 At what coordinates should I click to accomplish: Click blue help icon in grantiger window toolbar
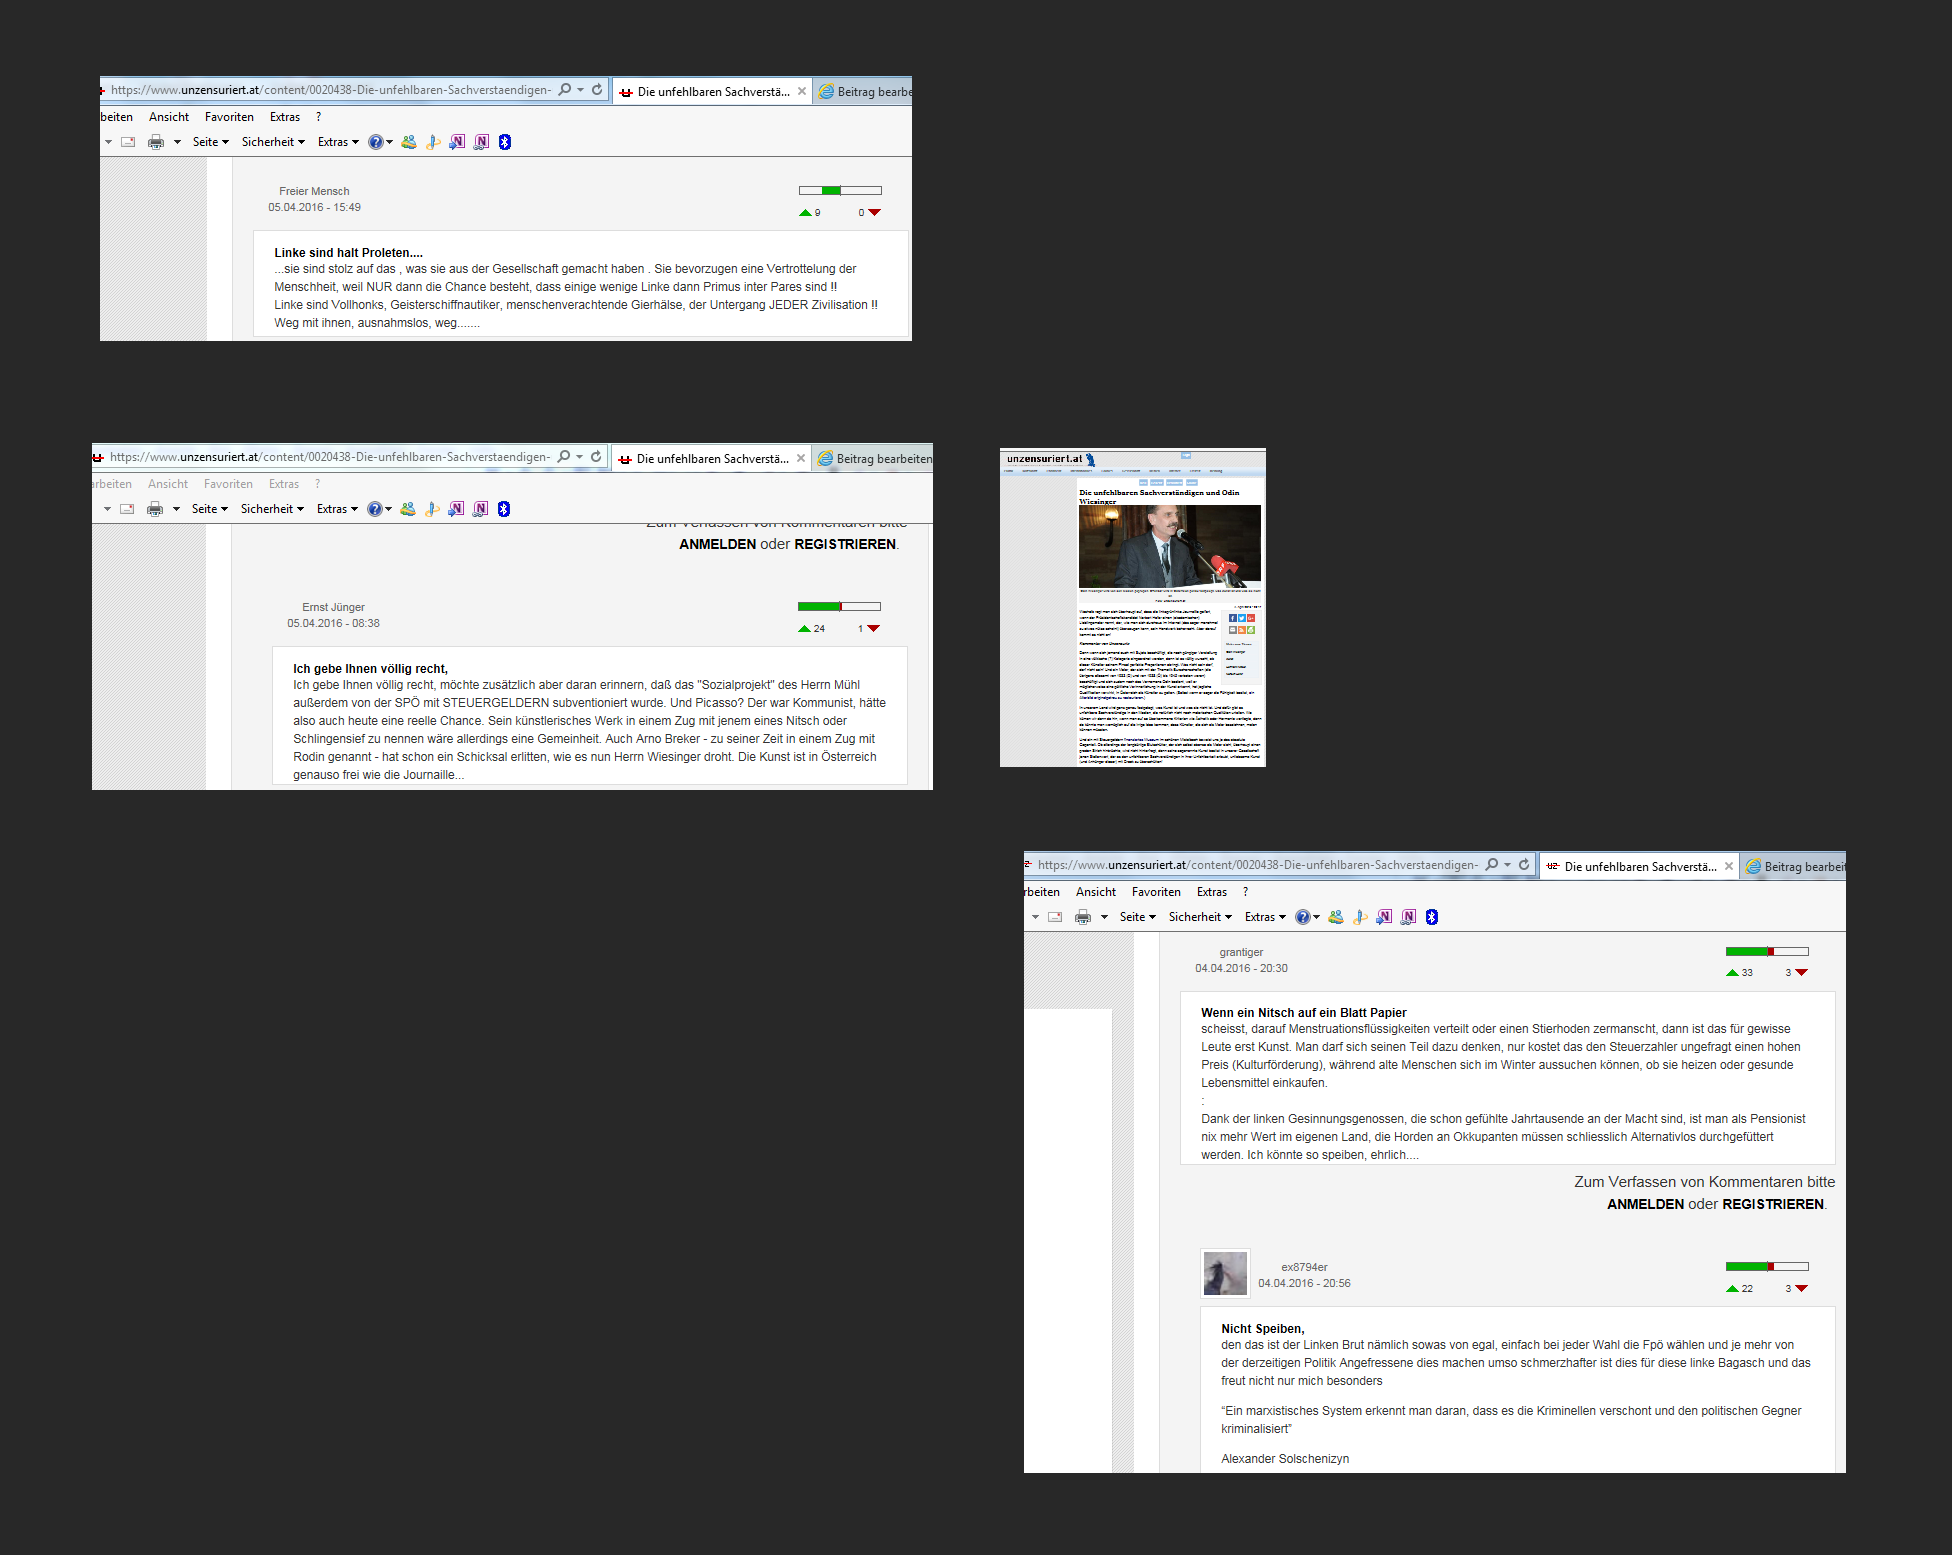point(1302,917)
